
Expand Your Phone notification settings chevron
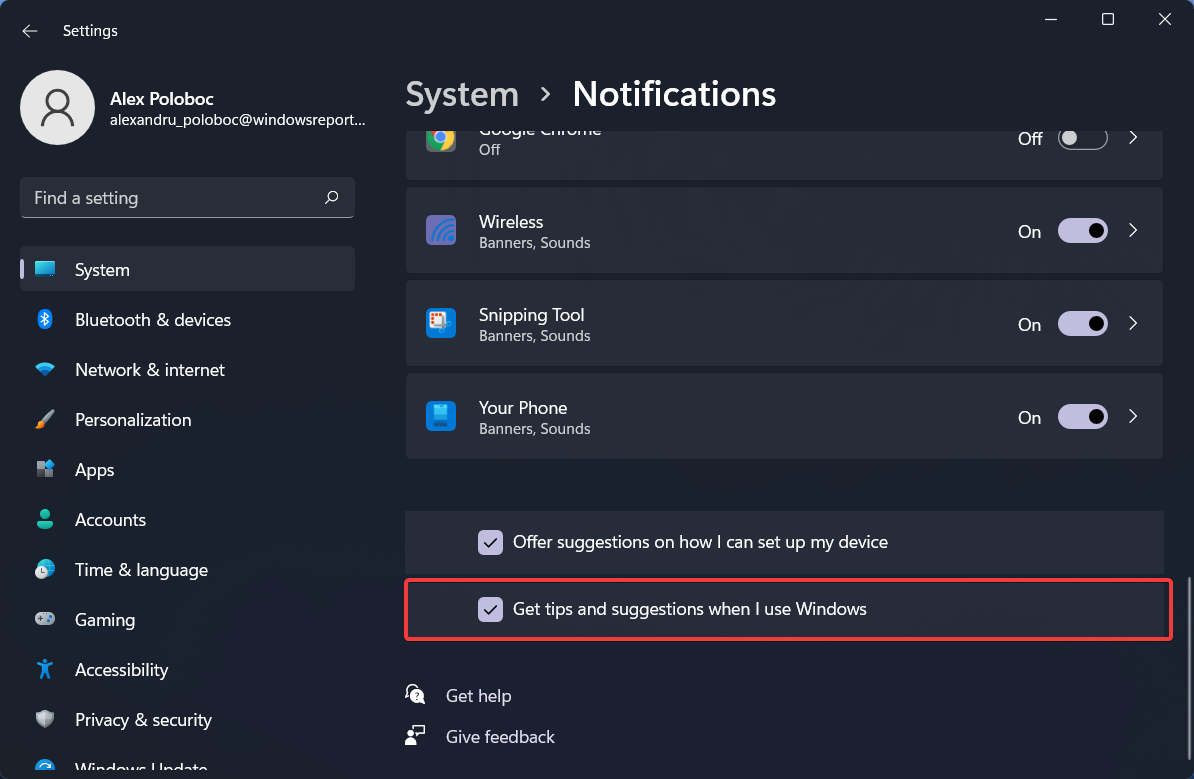pyautogui.click(x=1133, y=417)
